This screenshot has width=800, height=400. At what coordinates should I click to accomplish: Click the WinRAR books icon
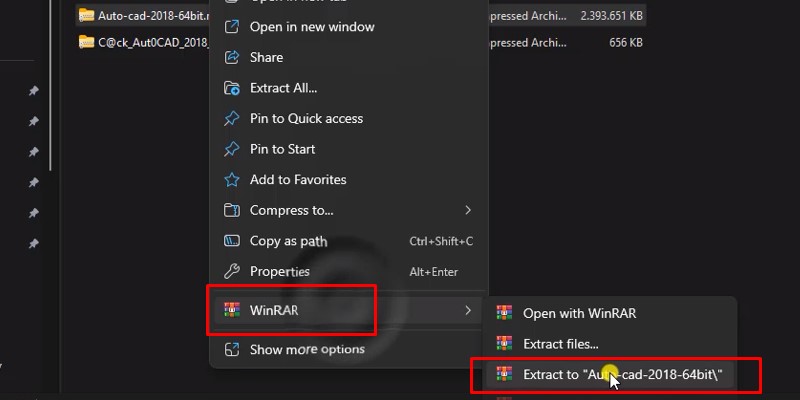pos(232,310)
